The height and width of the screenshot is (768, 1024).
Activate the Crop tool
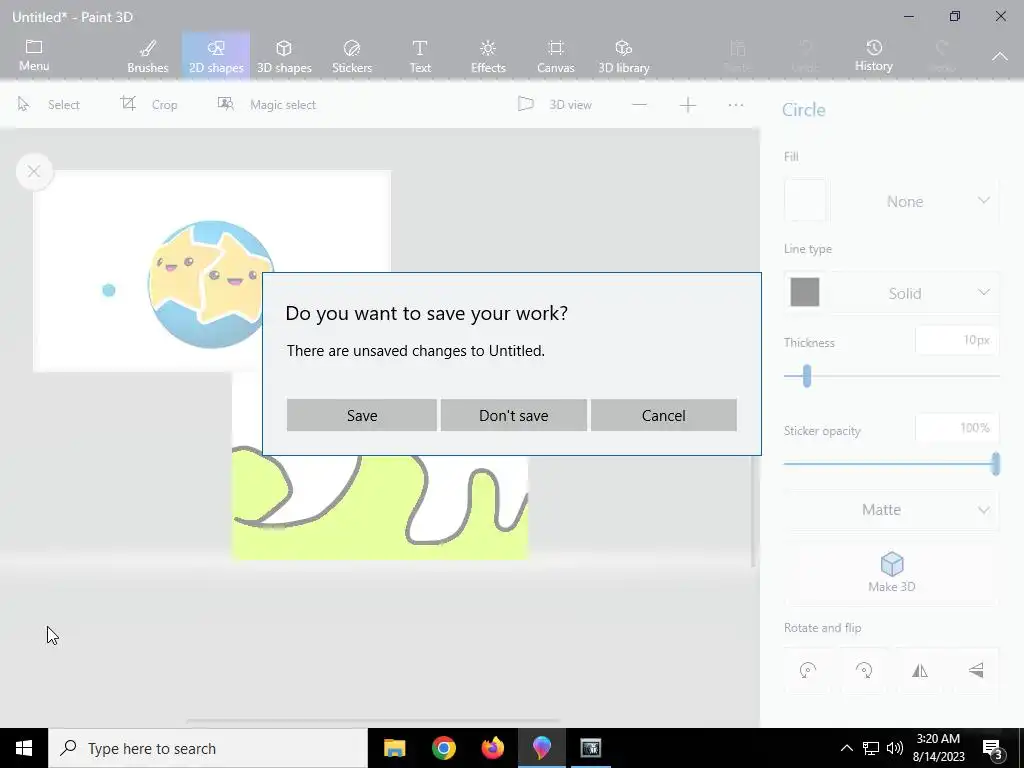[x=149, y=104]
